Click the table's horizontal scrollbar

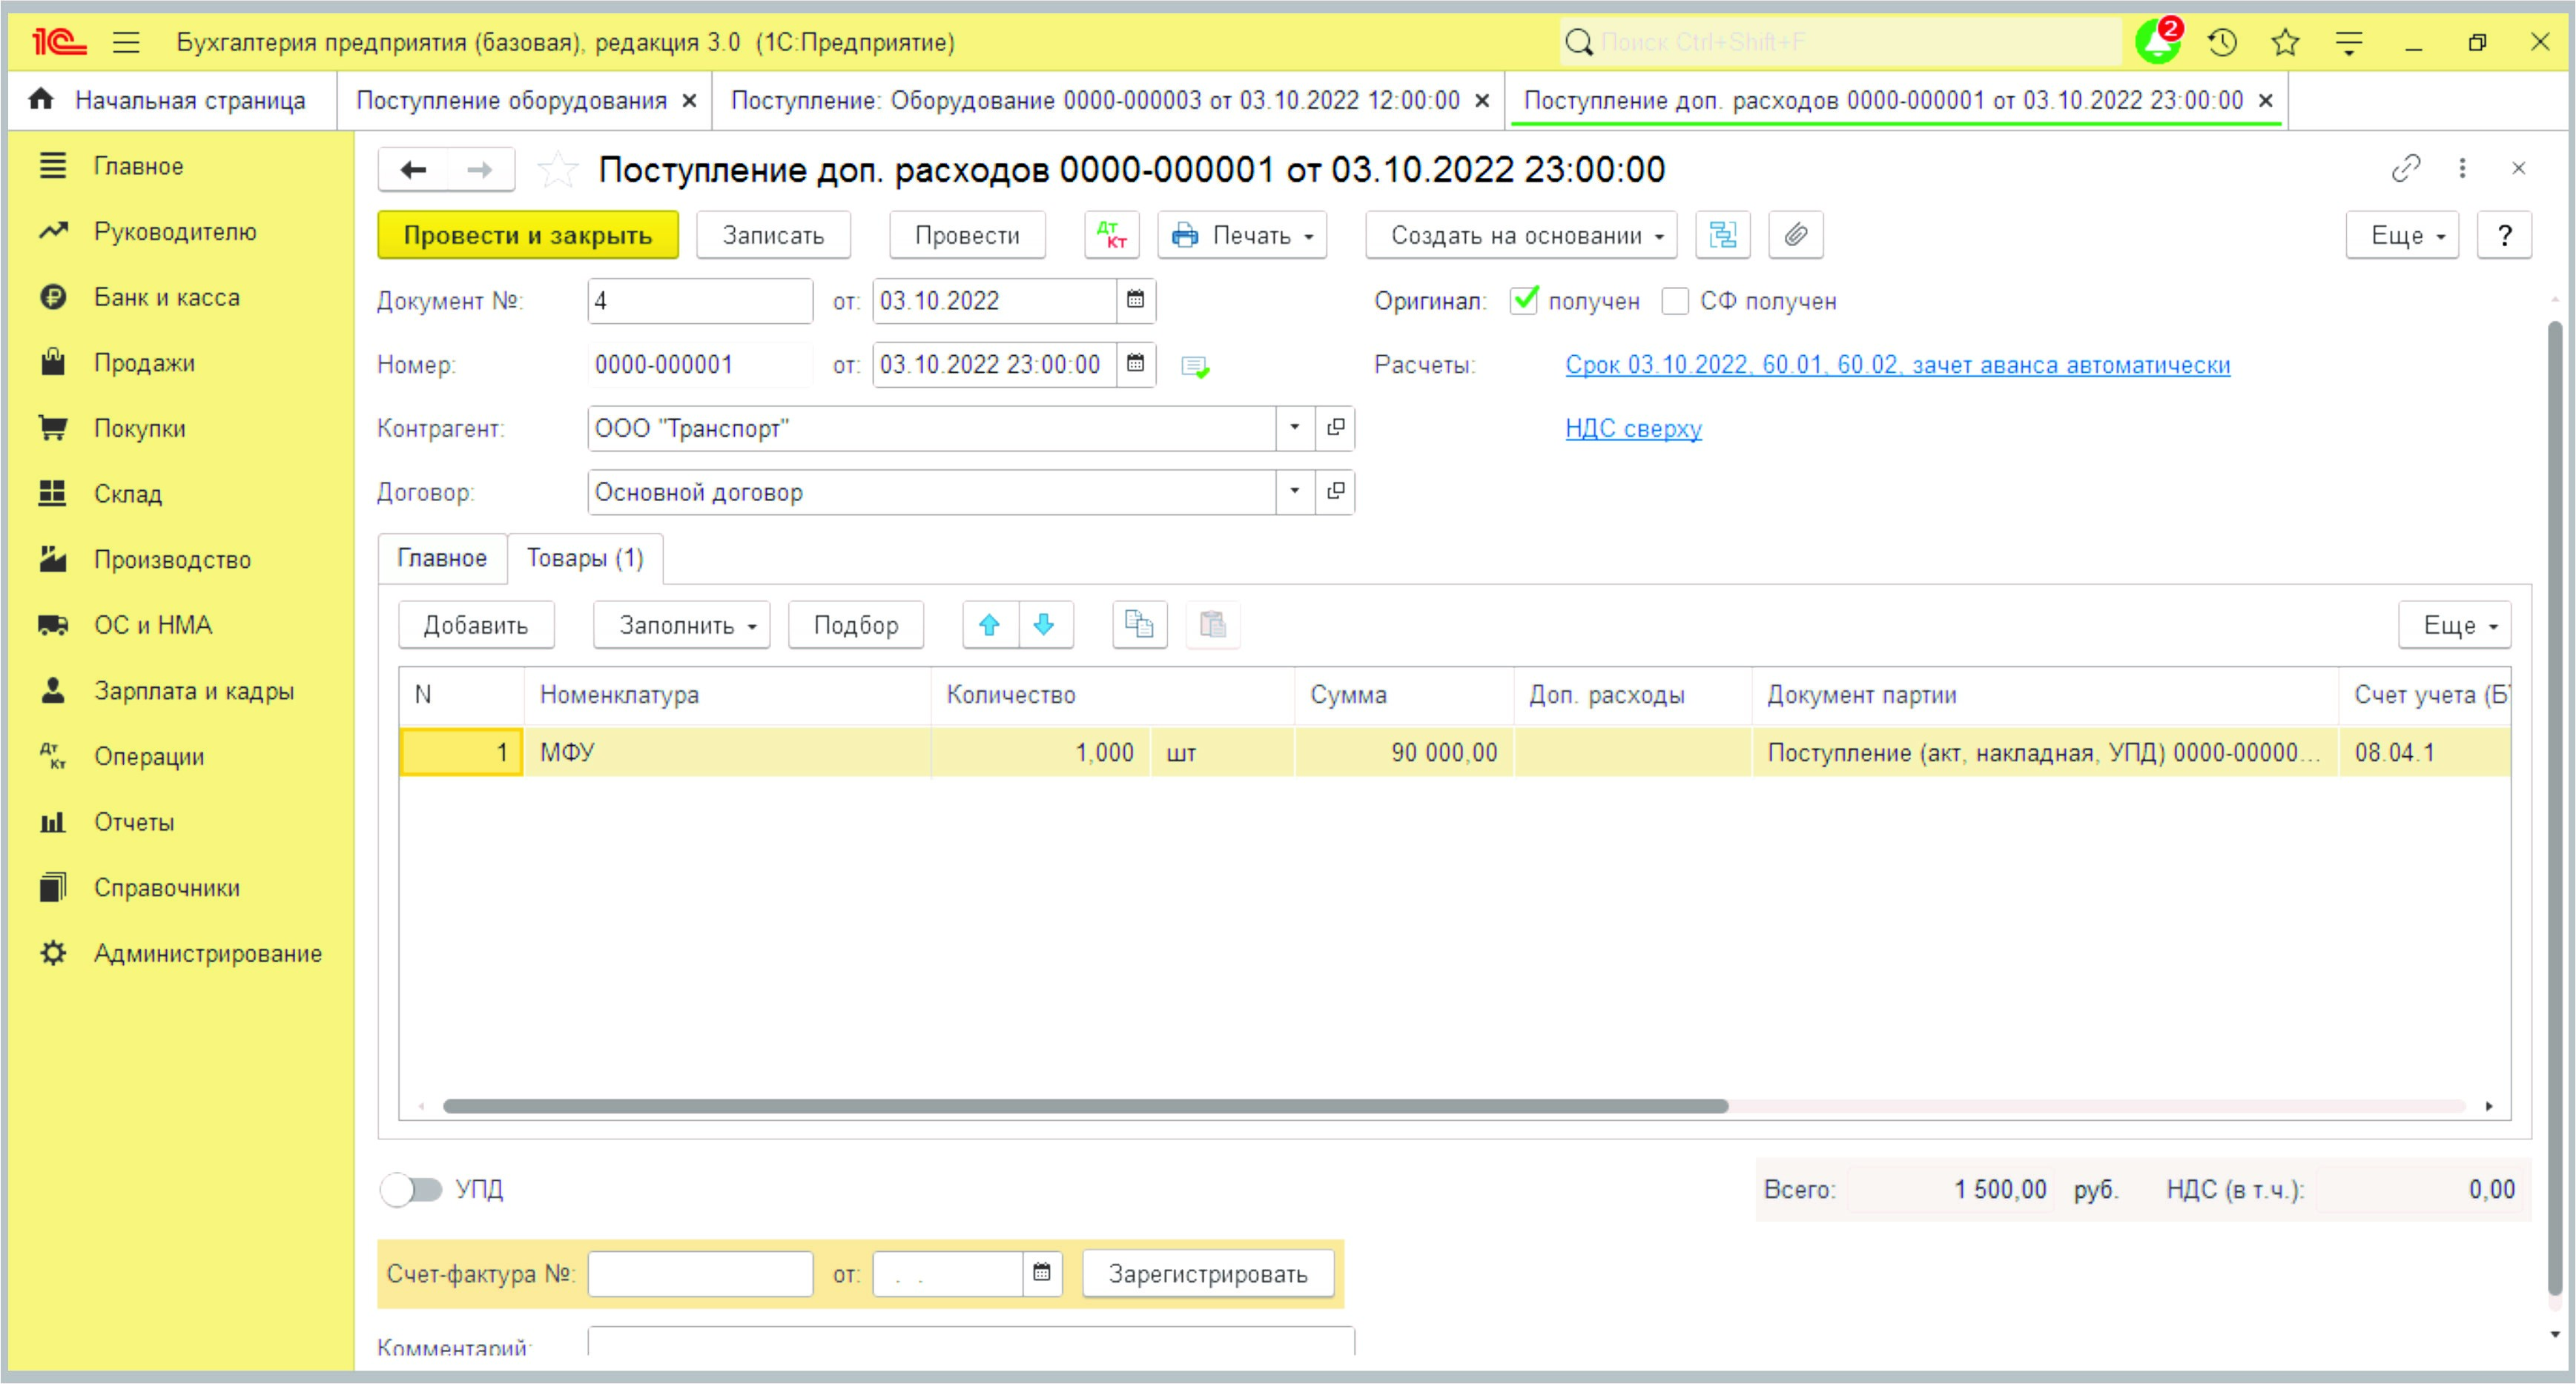point(1085,1106)
